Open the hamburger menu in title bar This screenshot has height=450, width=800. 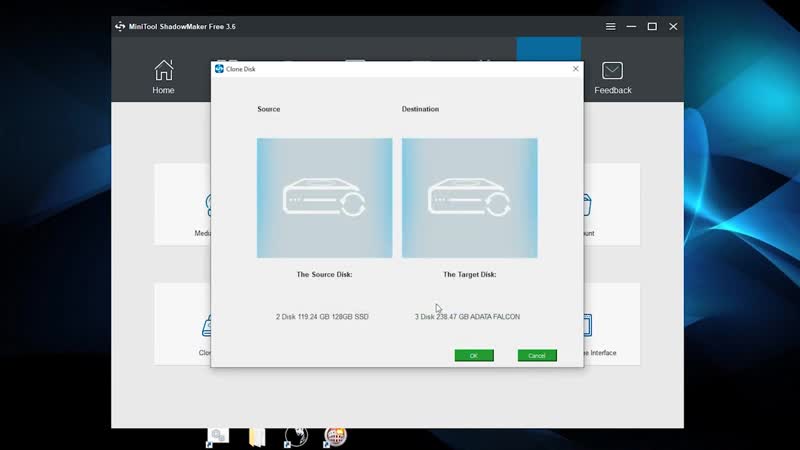pos(610,27)
